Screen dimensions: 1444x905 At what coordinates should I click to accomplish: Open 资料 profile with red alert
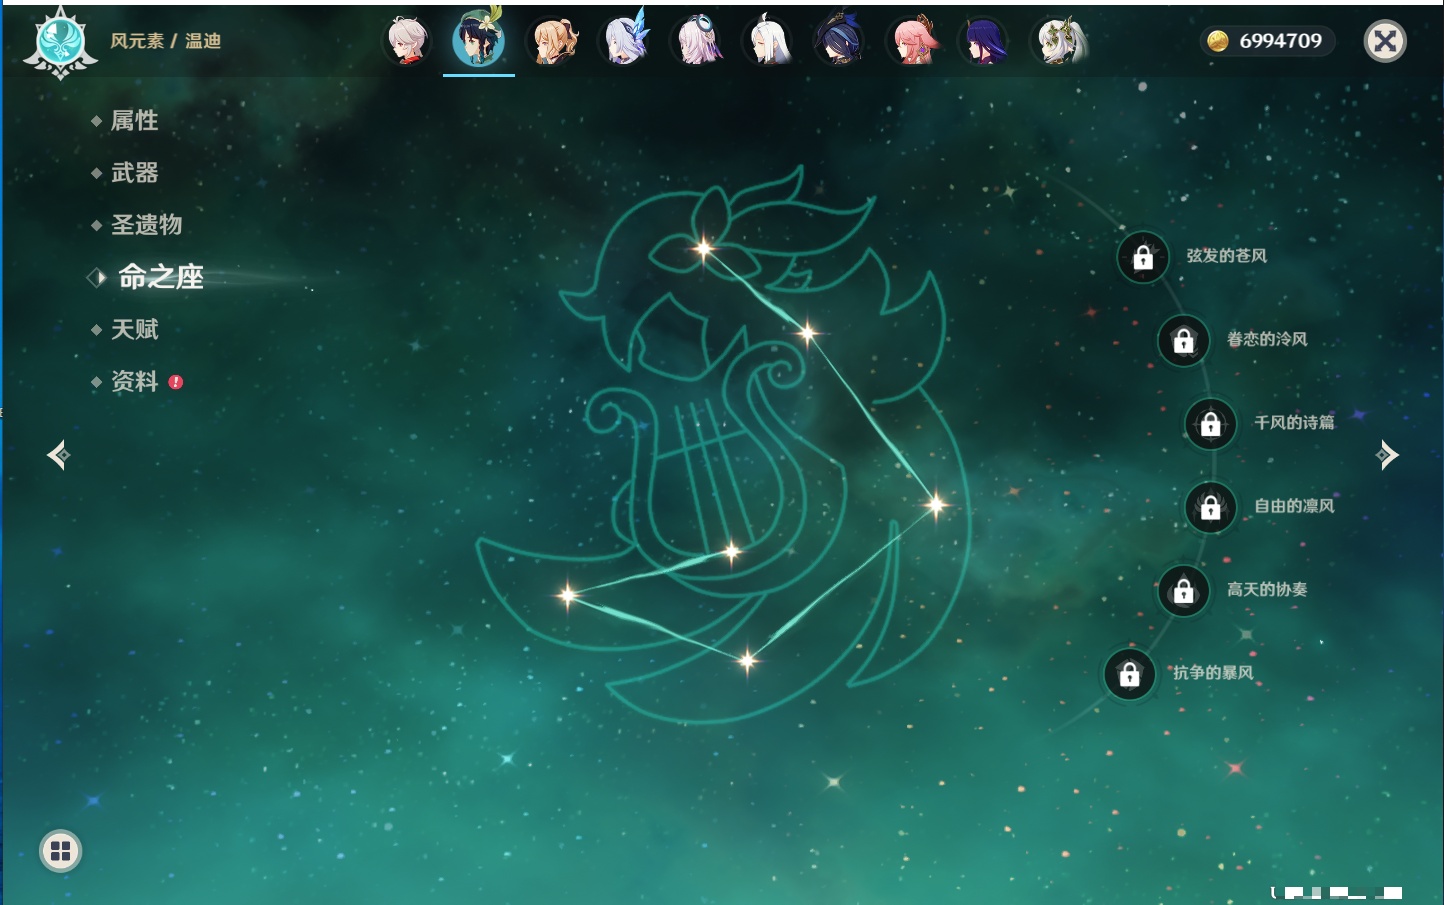point(134,381)
